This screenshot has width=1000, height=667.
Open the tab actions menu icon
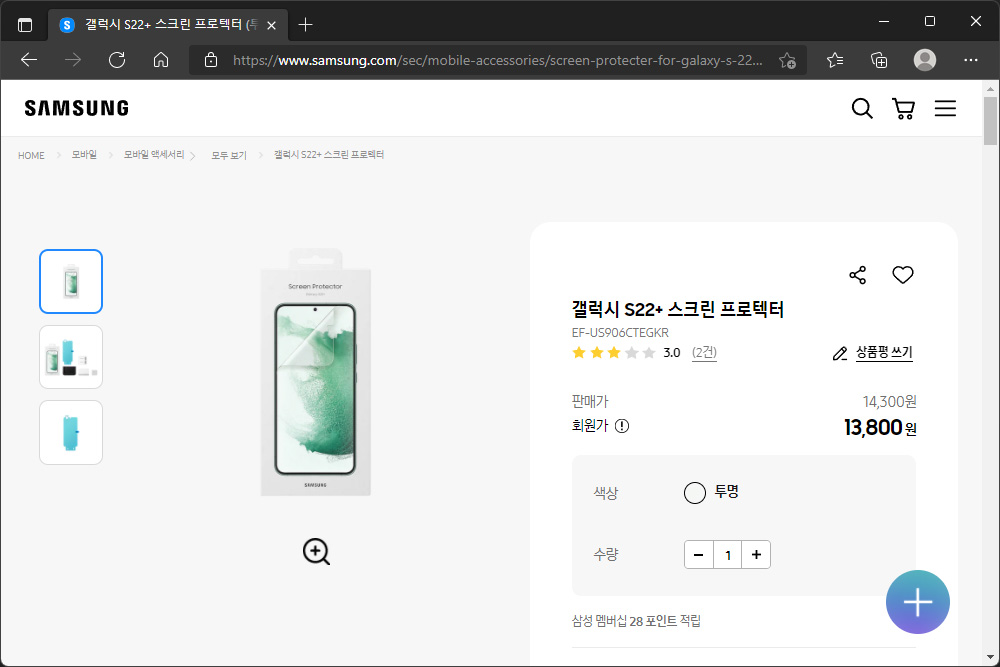(25, 25)
